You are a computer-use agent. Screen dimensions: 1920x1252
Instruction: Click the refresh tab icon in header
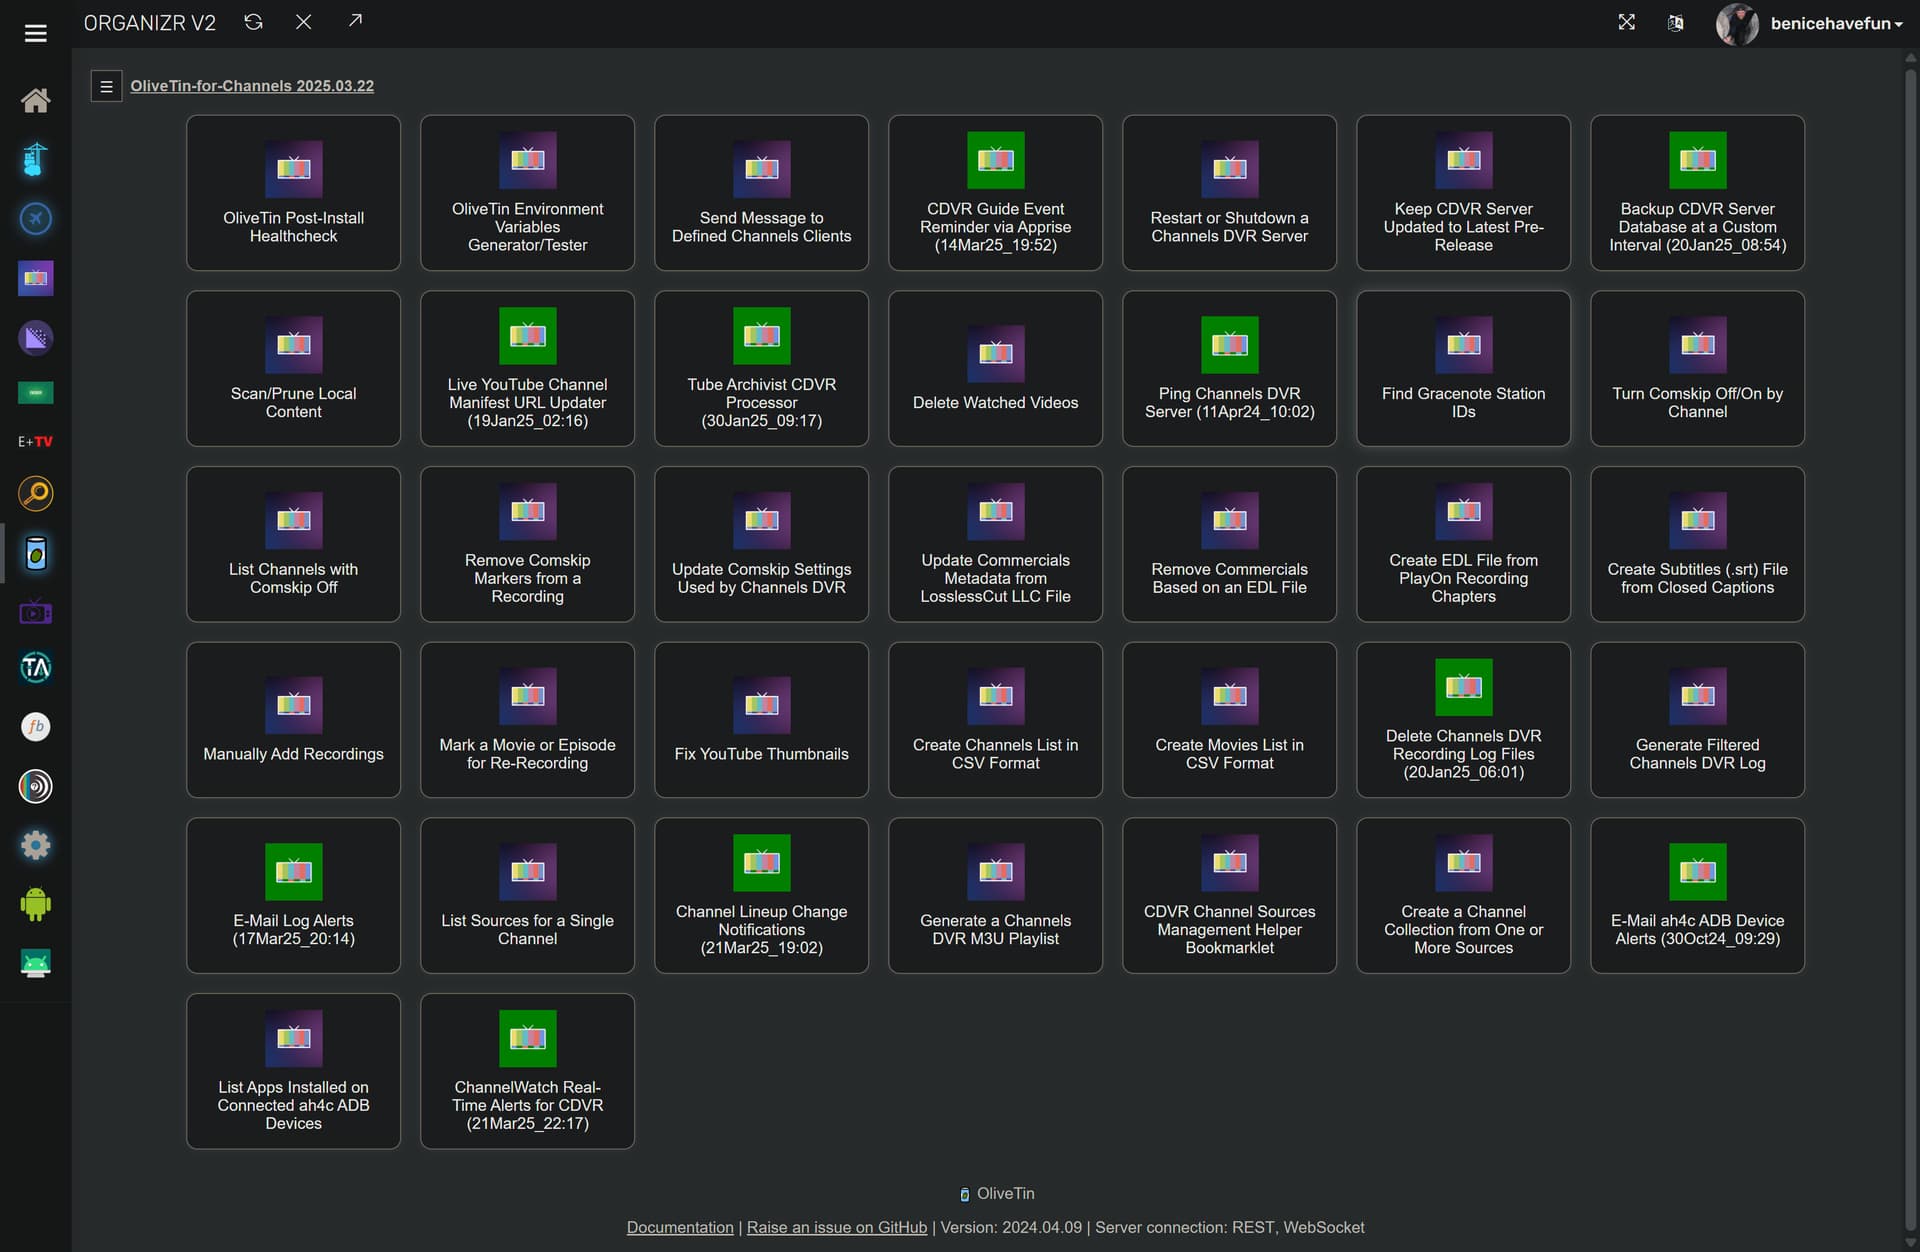[x=253, y=22]
